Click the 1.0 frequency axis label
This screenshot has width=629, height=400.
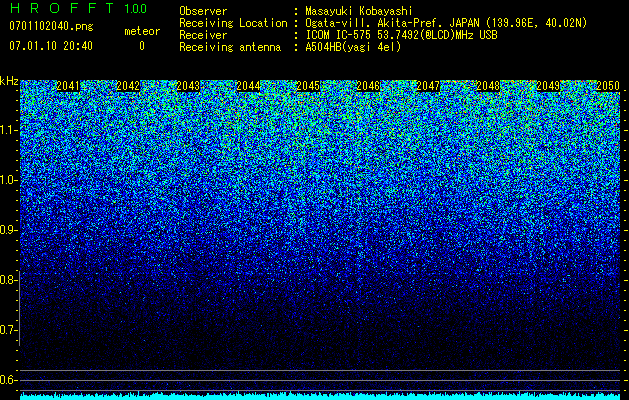(8, 180)
